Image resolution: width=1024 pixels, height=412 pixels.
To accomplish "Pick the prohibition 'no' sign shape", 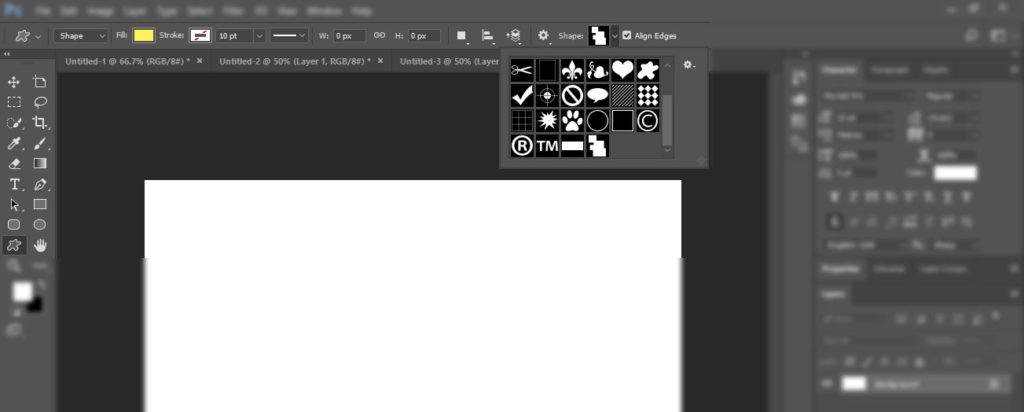I will pos(572,95).
